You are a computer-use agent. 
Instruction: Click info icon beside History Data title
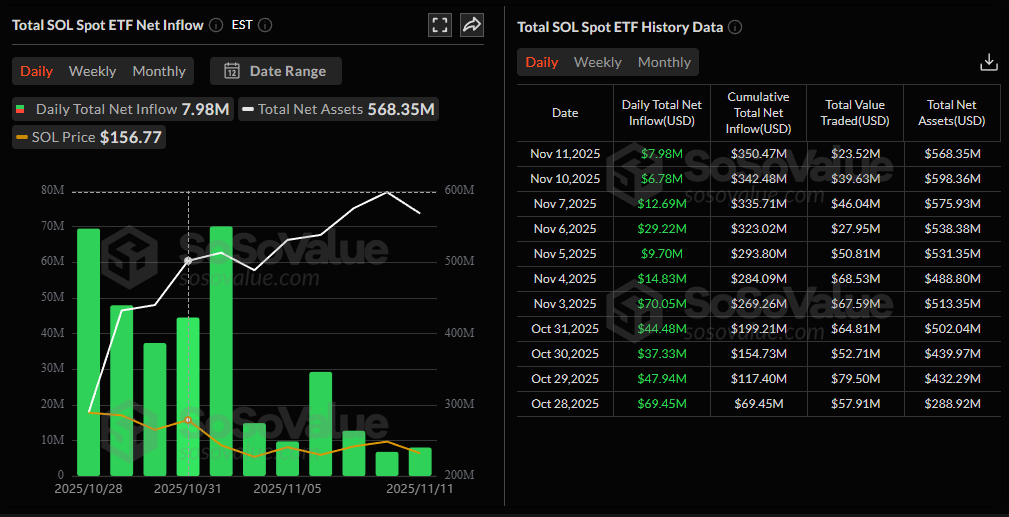(x=735, y=27)
